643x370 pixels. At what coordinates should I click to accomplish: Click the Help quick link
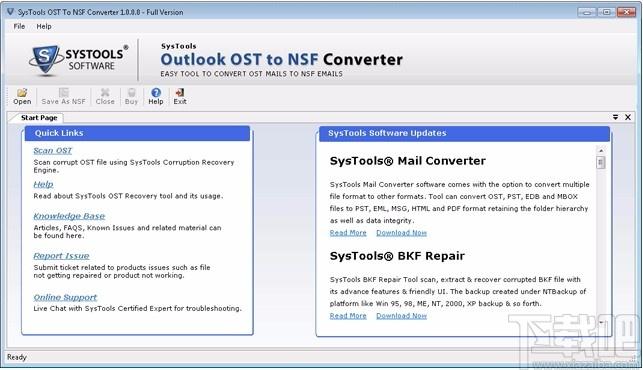pos(43,184)
